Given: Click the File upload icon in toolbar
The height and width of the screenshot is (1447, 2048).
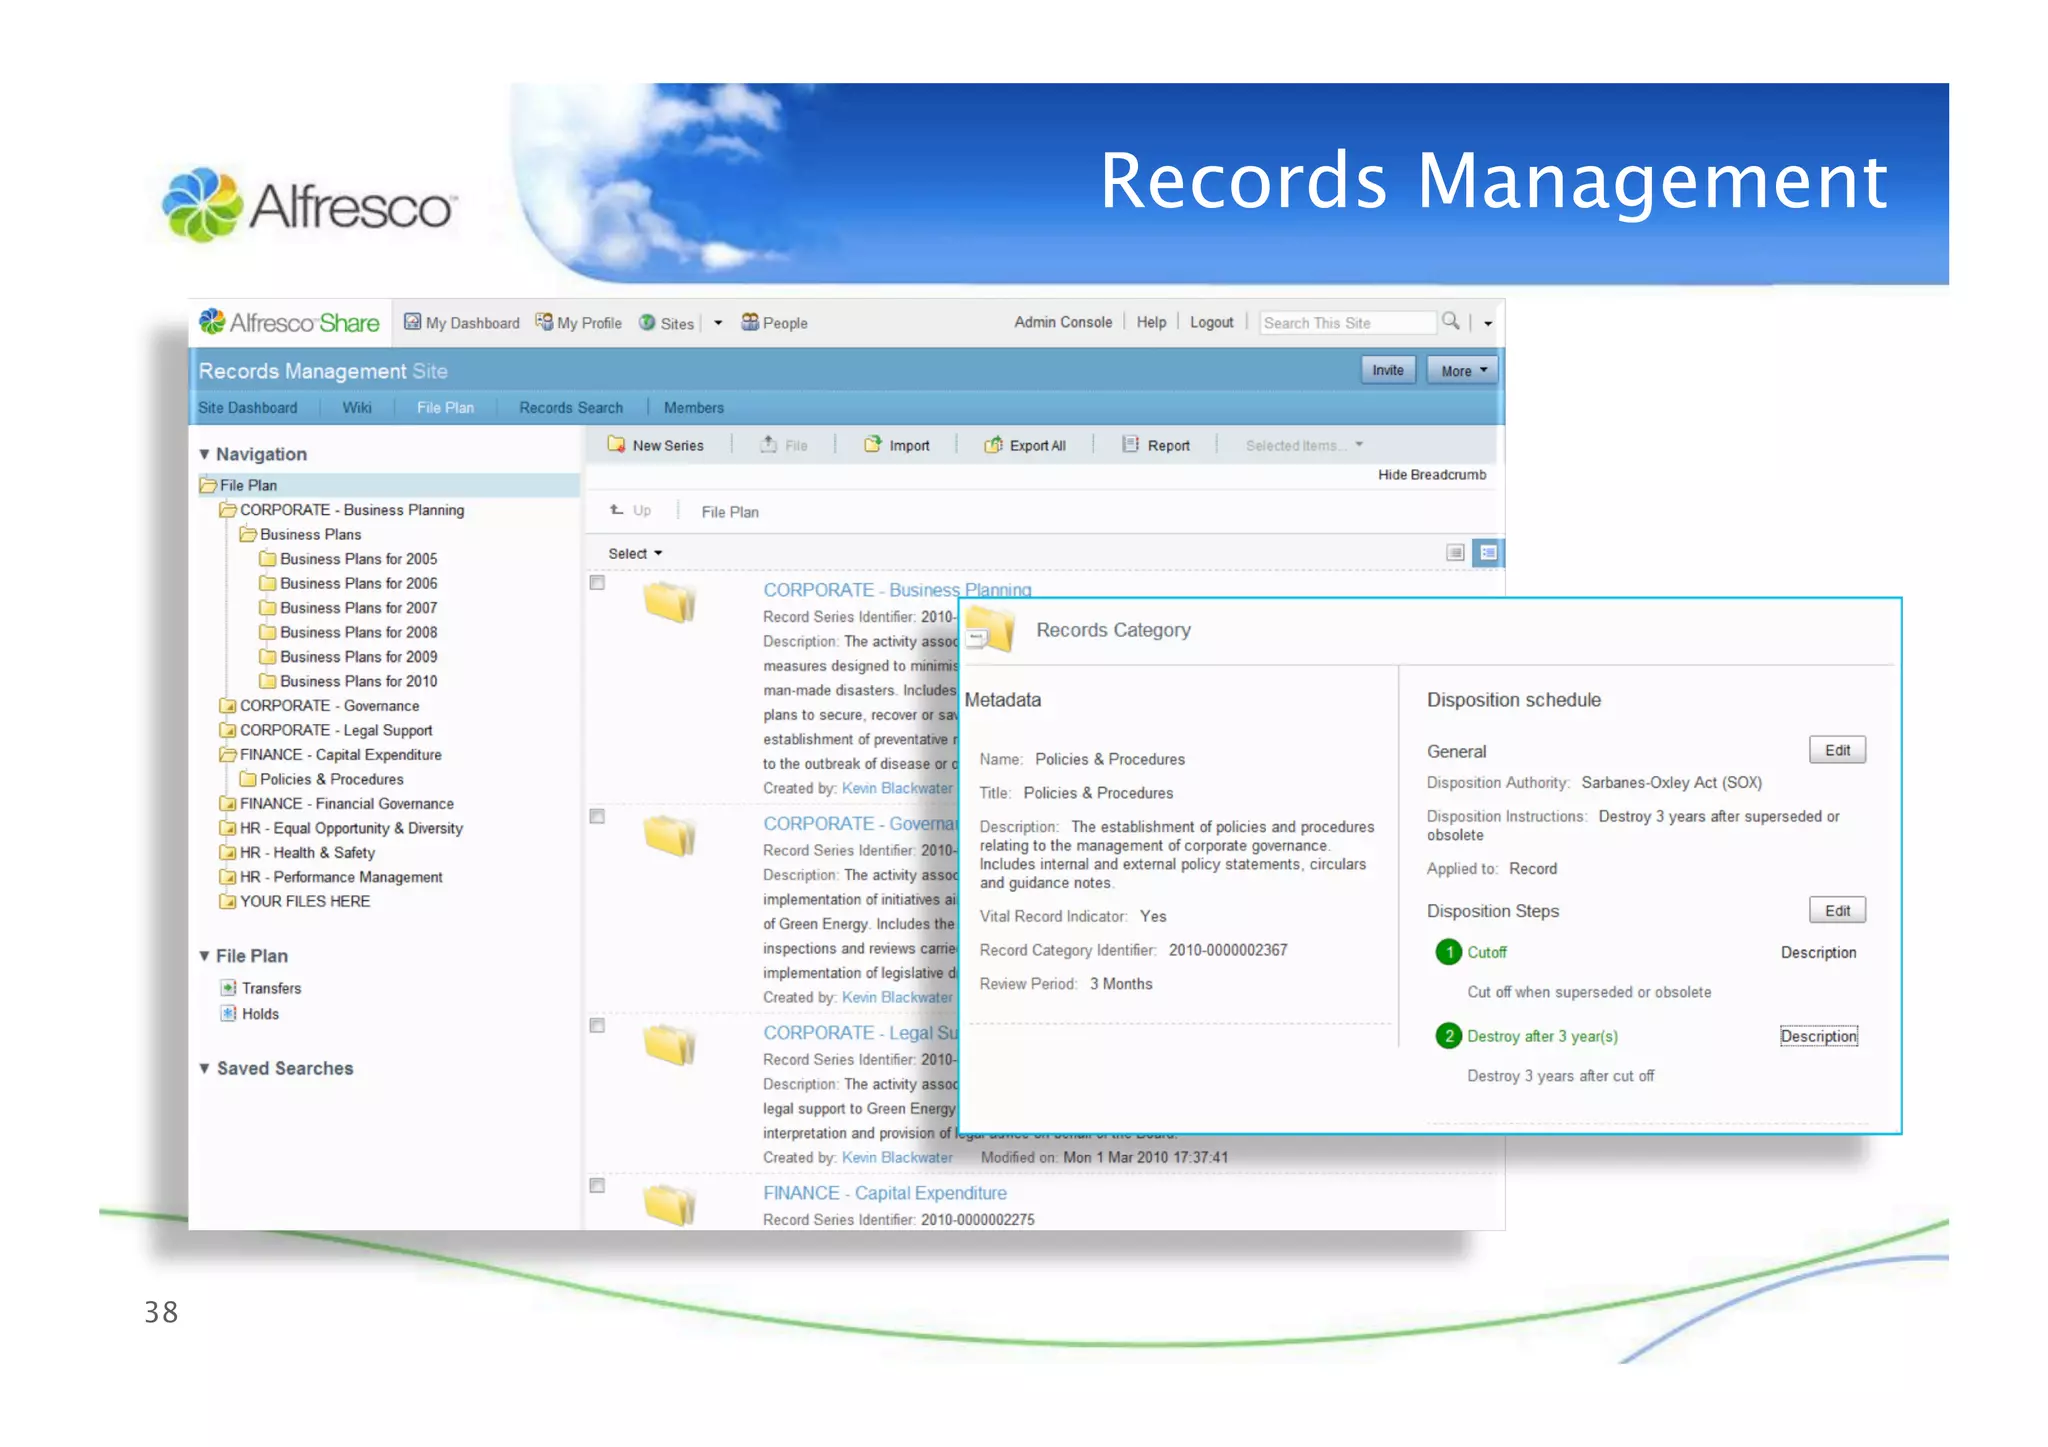Looking at the screenshot, I should click(x=768, y=444).
